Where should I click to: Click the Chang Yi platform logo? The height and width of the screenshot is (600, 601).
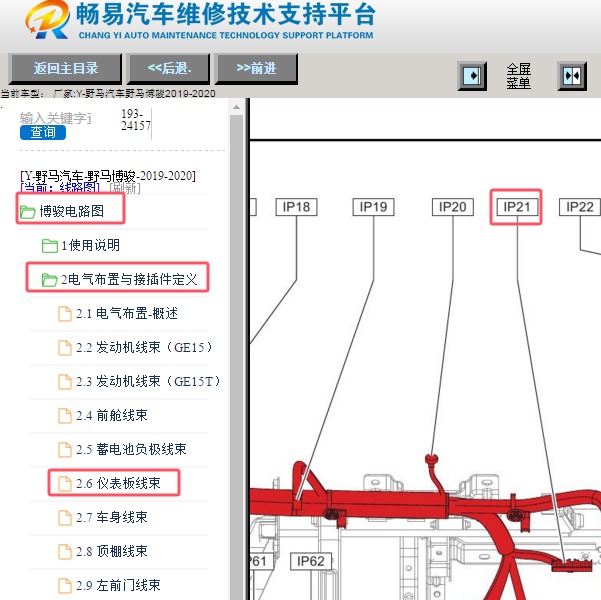click(48, 20)
